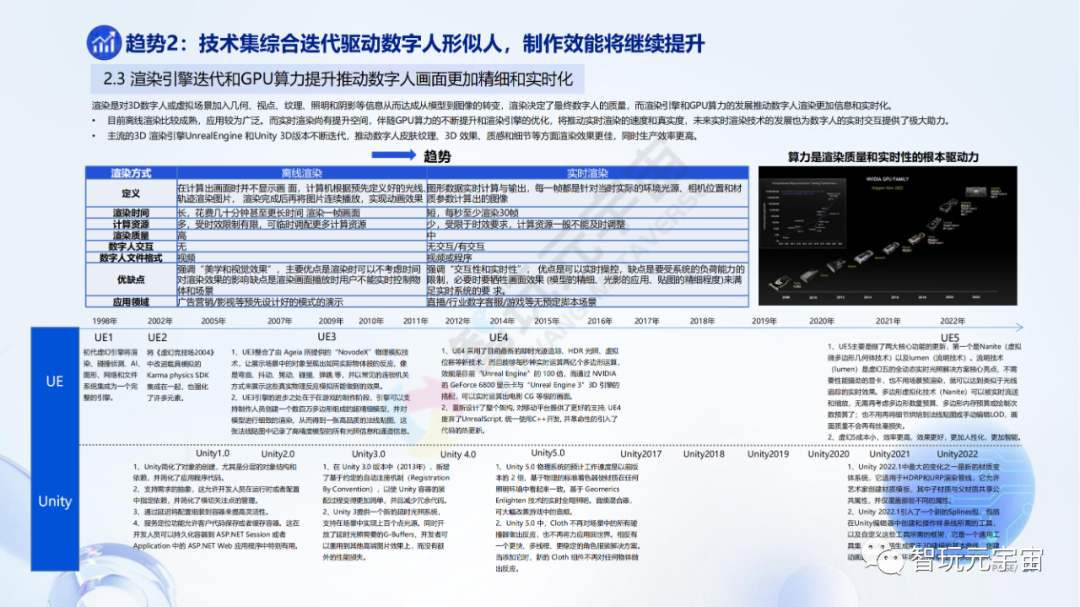1080x607 pixels.
Task: Click the Unity1.0 version label
Action: pyautogui.click(x=212, y=453)
